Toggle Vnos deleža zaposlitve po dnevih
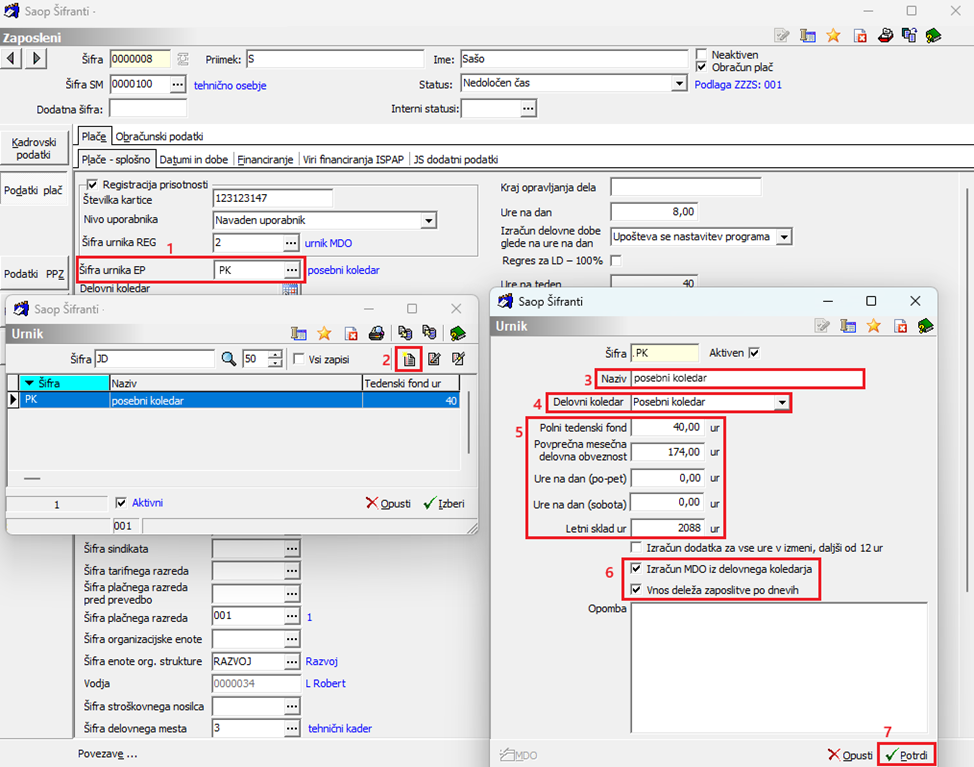The height and width of the screenshot is (767, 974). (636, 589)
